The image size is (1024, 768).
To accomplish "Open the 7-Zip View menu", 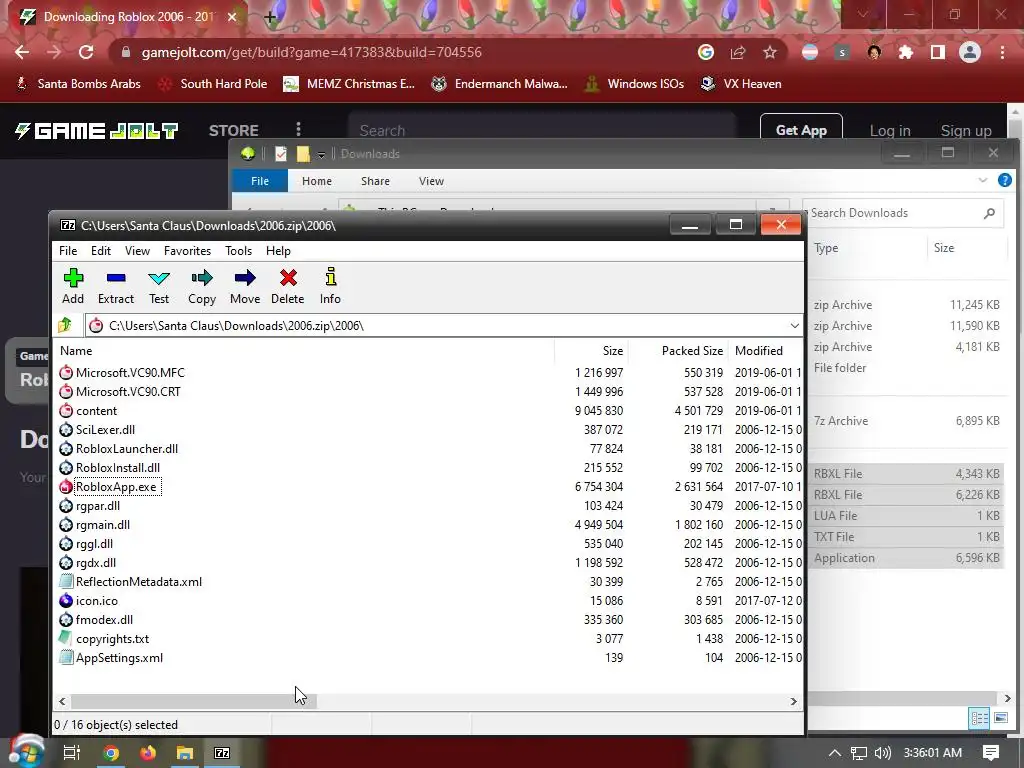I will pos(137,251).
